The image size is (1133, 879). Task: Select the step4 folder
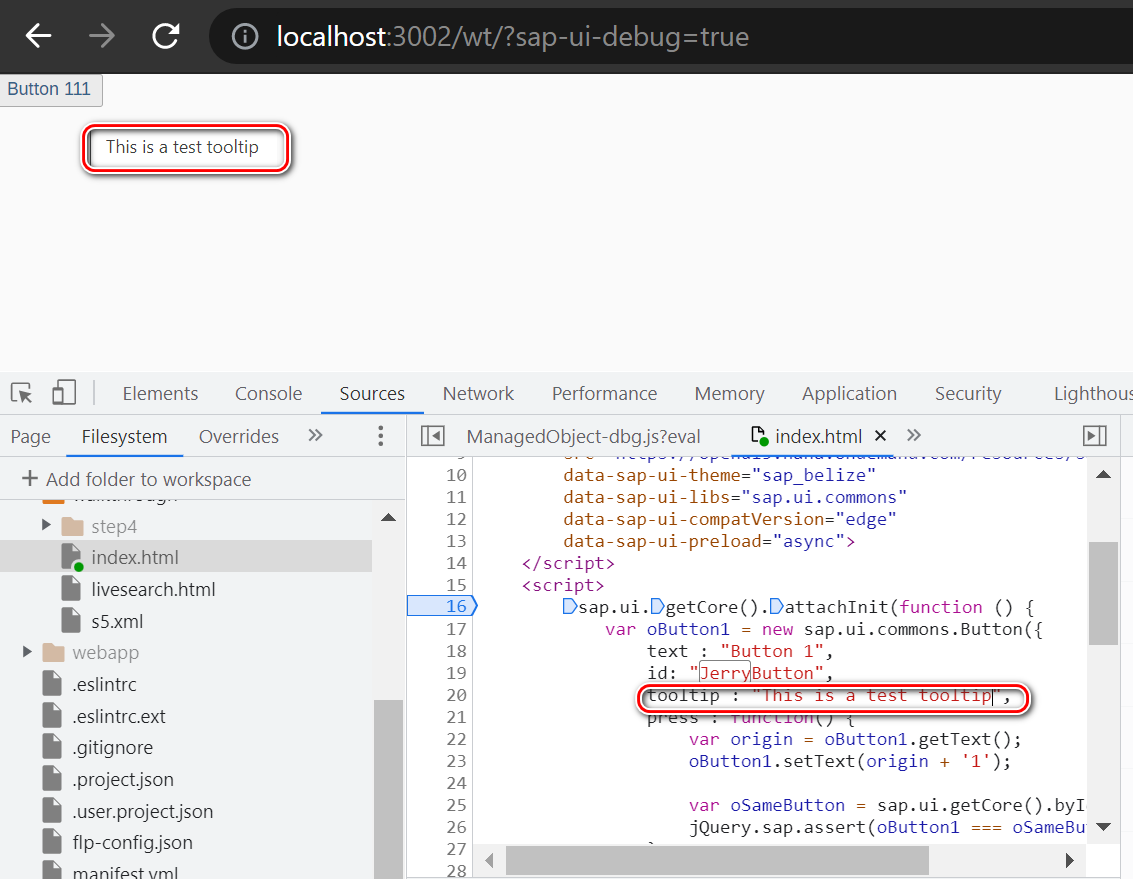pos(113,526)
